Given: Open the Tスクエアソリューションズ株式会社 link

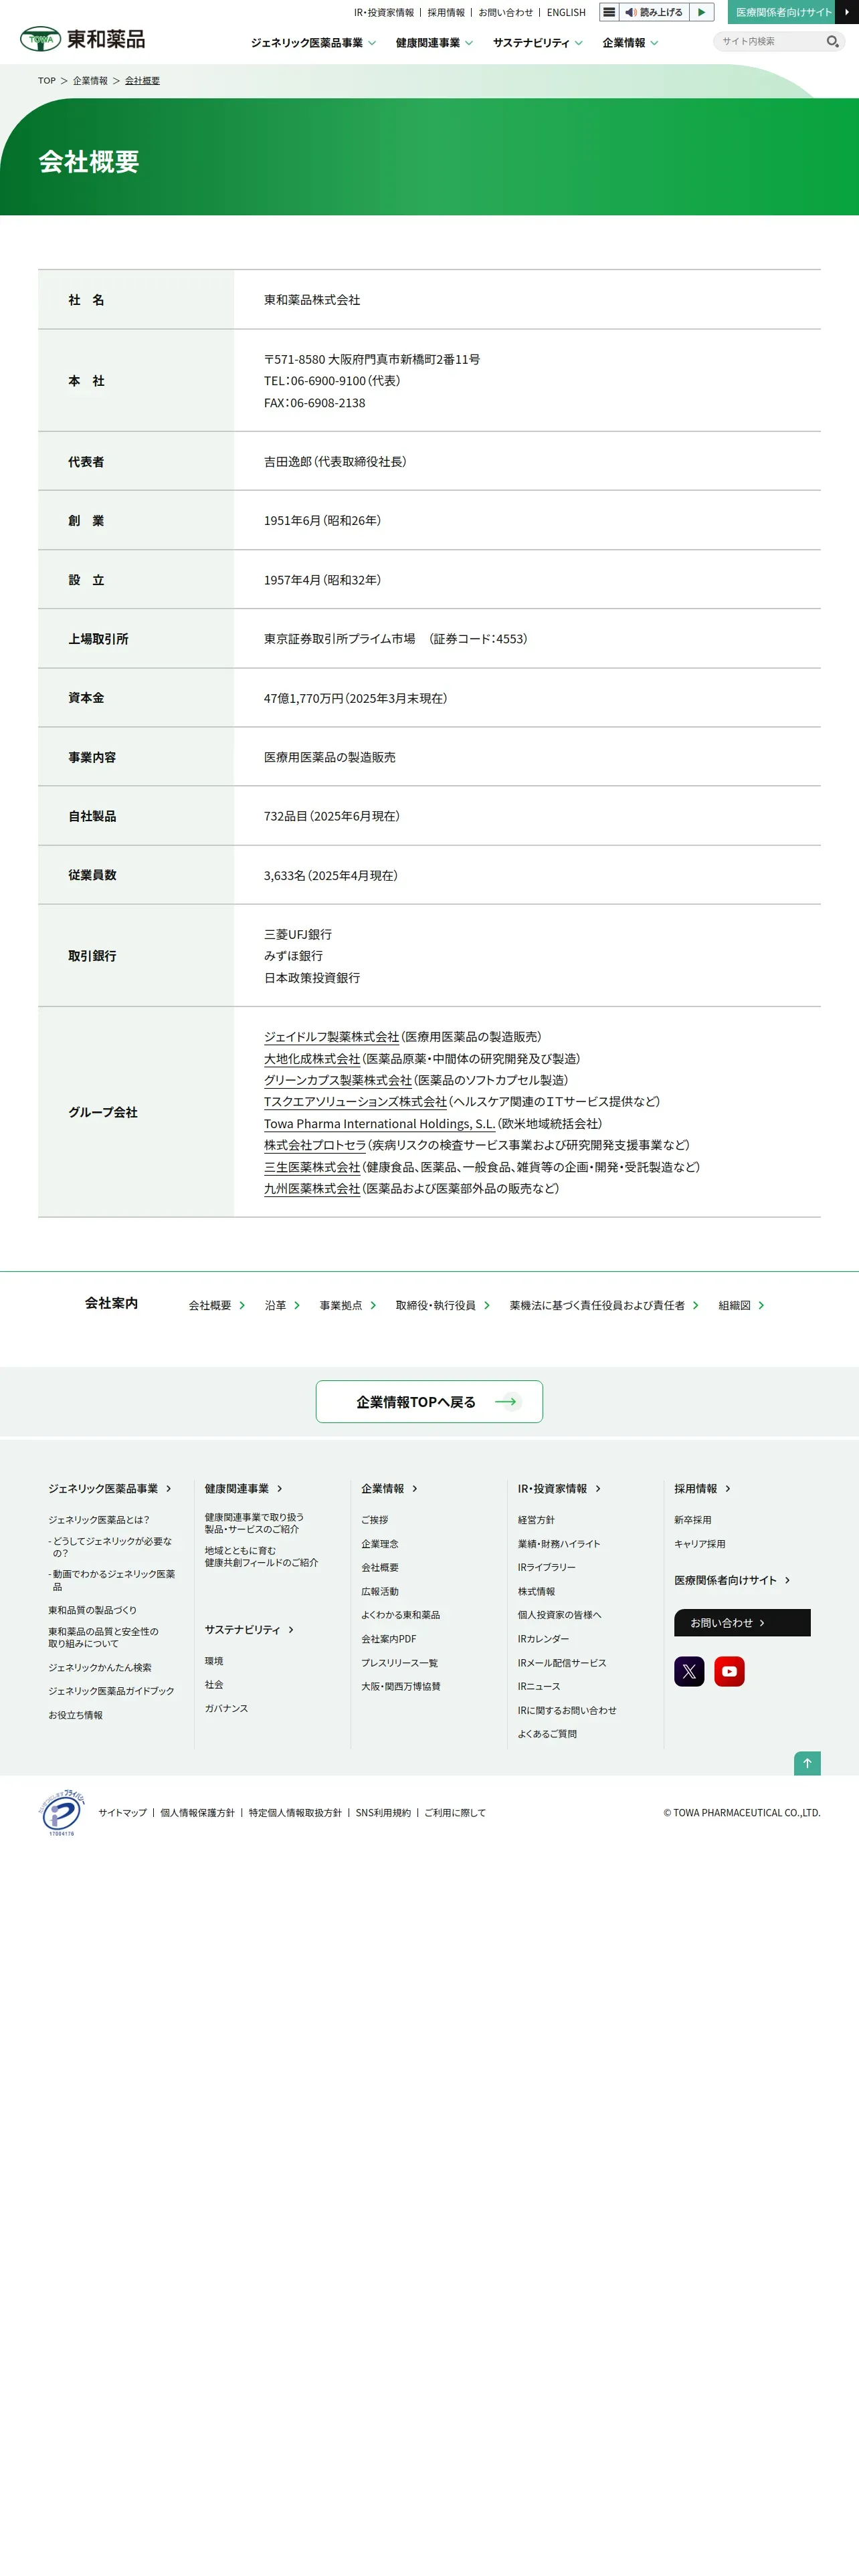Looking at the screenshot, I should pos(355,1102).
